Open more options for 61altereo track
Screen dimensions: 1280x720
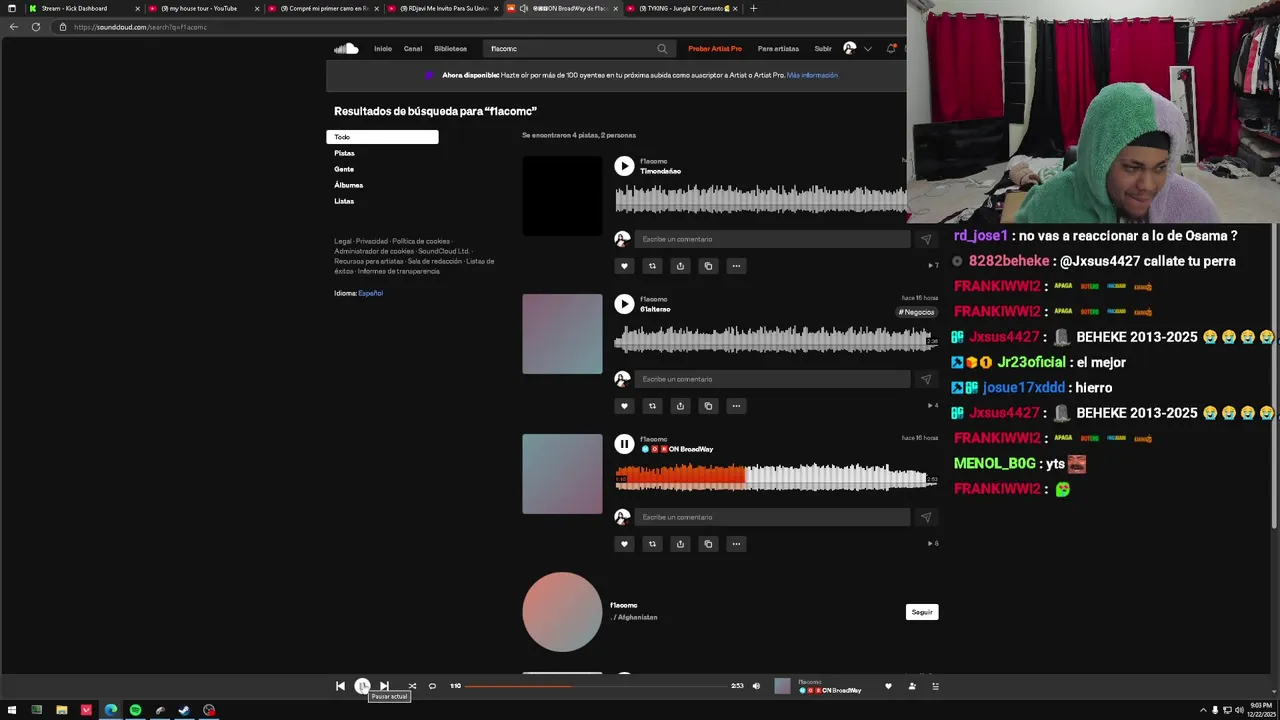click(736, 406)
